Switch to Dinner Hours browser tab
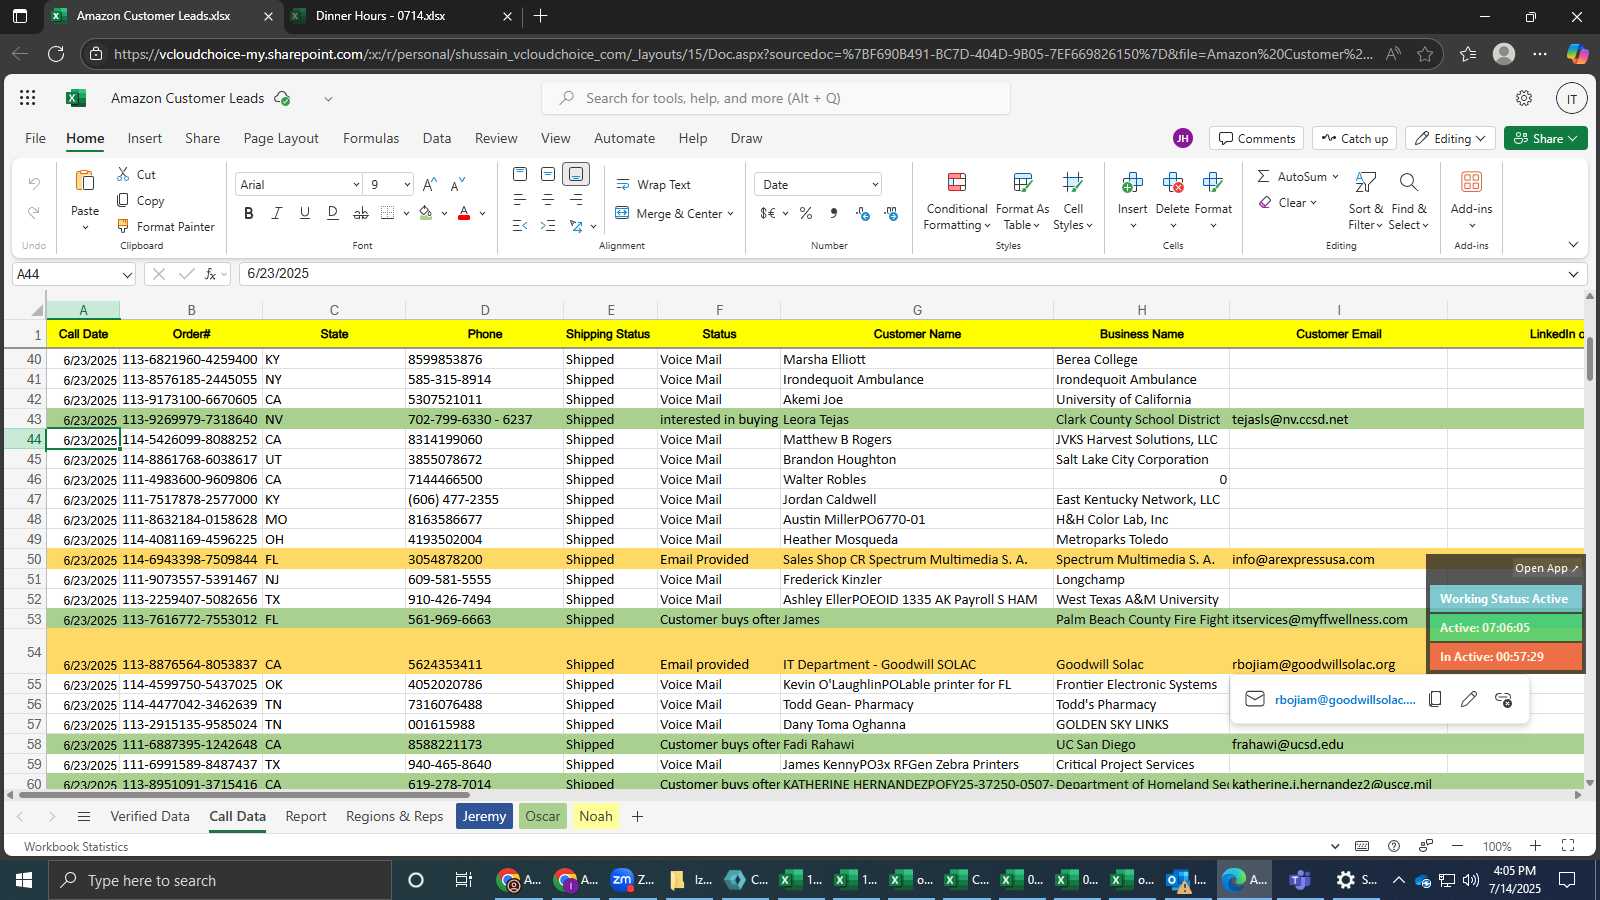Screen dimensions: 1600x900 (400, 16)
